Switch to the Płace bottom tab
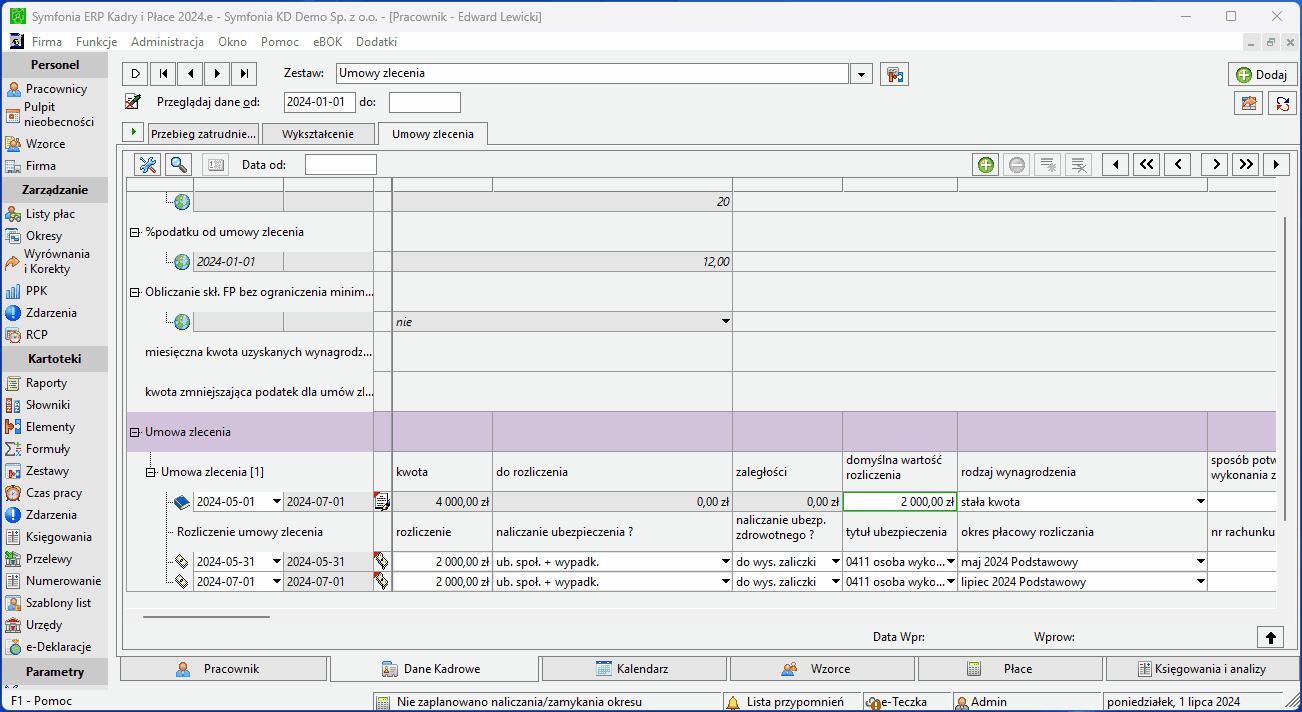1302x712 pixels. coord(1010,669)
